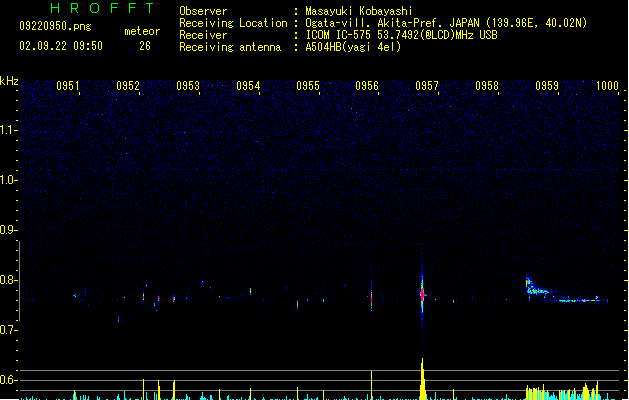Click the Ogata-vill. Akita-Pref. JAPAN location text
This screenshot has height=400, width=629.
click(446, 23)
